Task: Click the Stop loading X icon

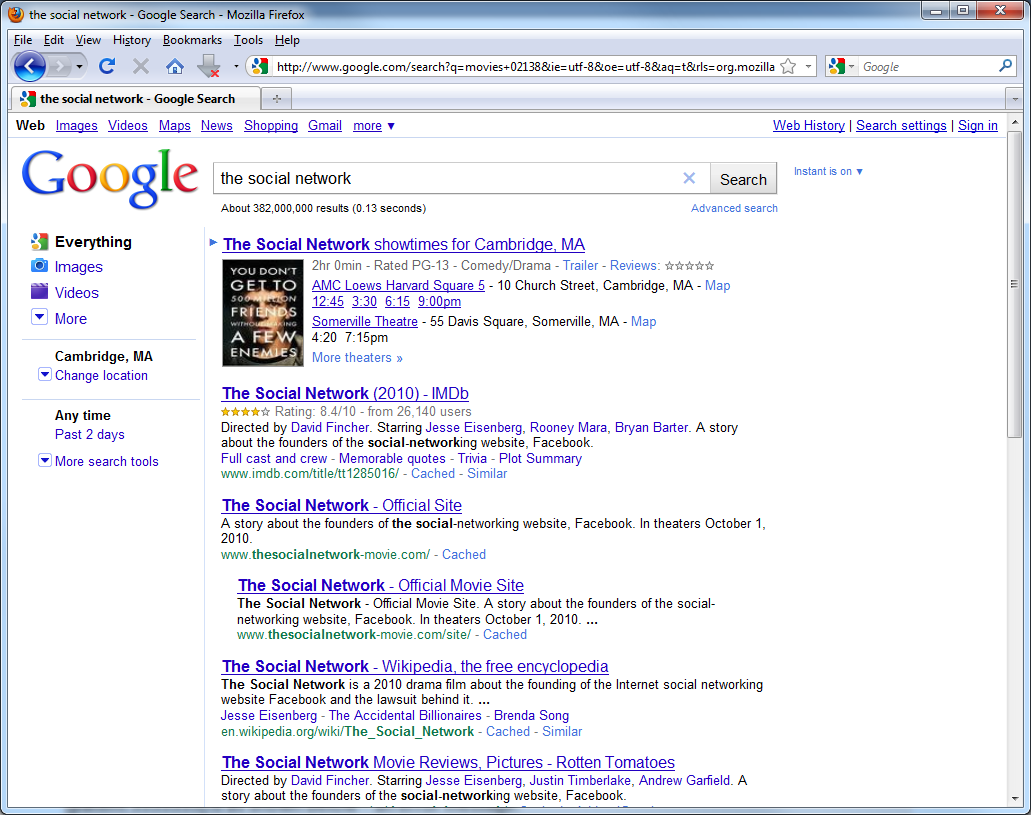Action: tap(141, 66)
